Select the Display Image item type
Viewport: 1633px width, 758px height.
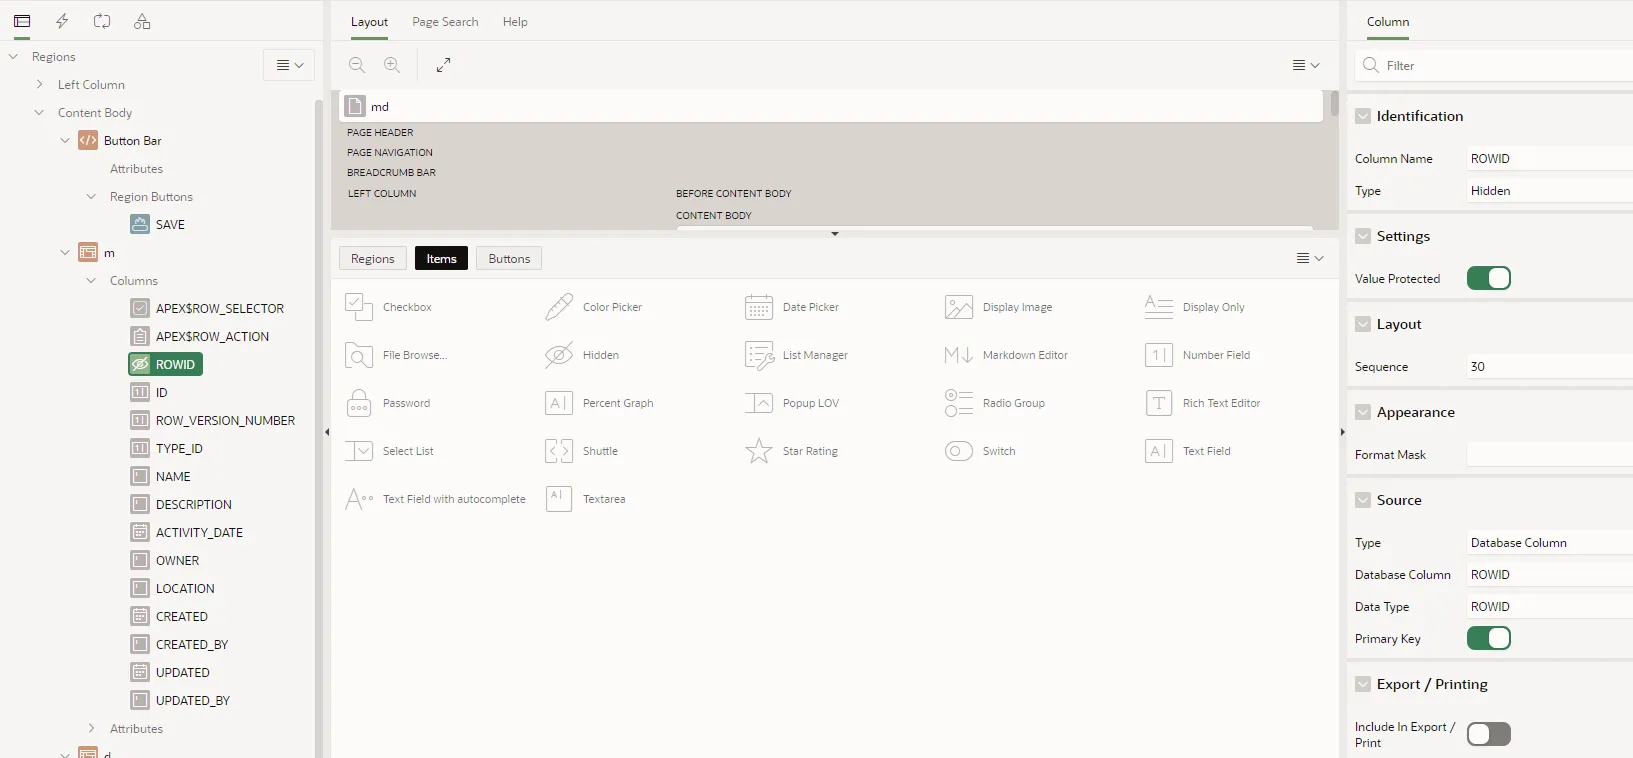coord(998,307)
